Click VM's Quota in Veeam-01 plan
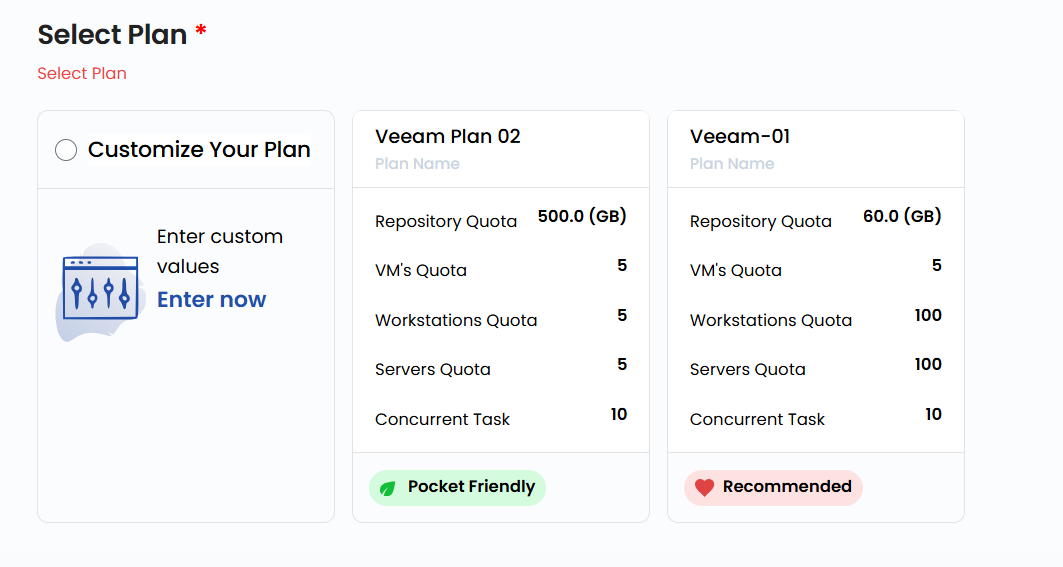This screenshot has height=567, width=1063. [735, 271]
